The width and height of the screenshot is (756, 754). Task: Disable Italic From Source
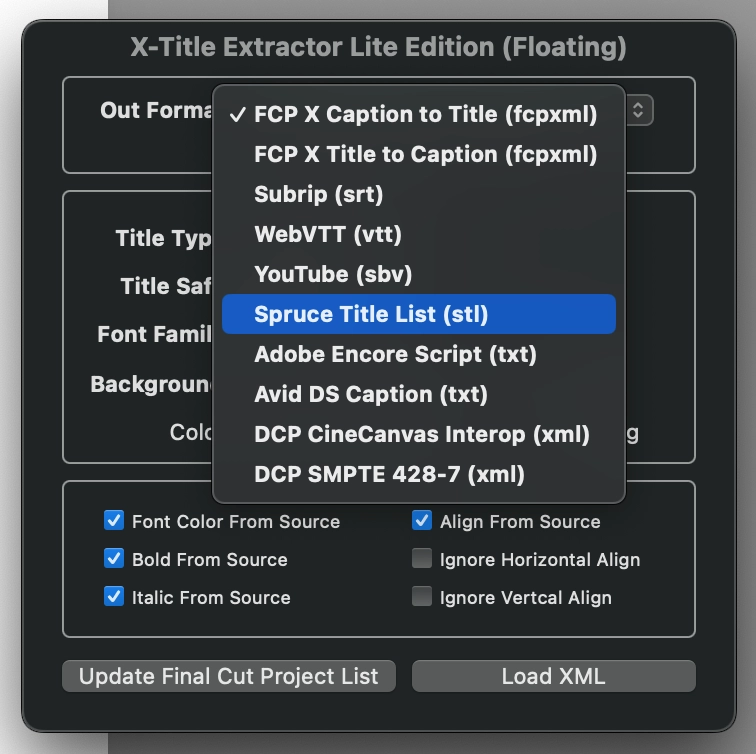(114, 597)
